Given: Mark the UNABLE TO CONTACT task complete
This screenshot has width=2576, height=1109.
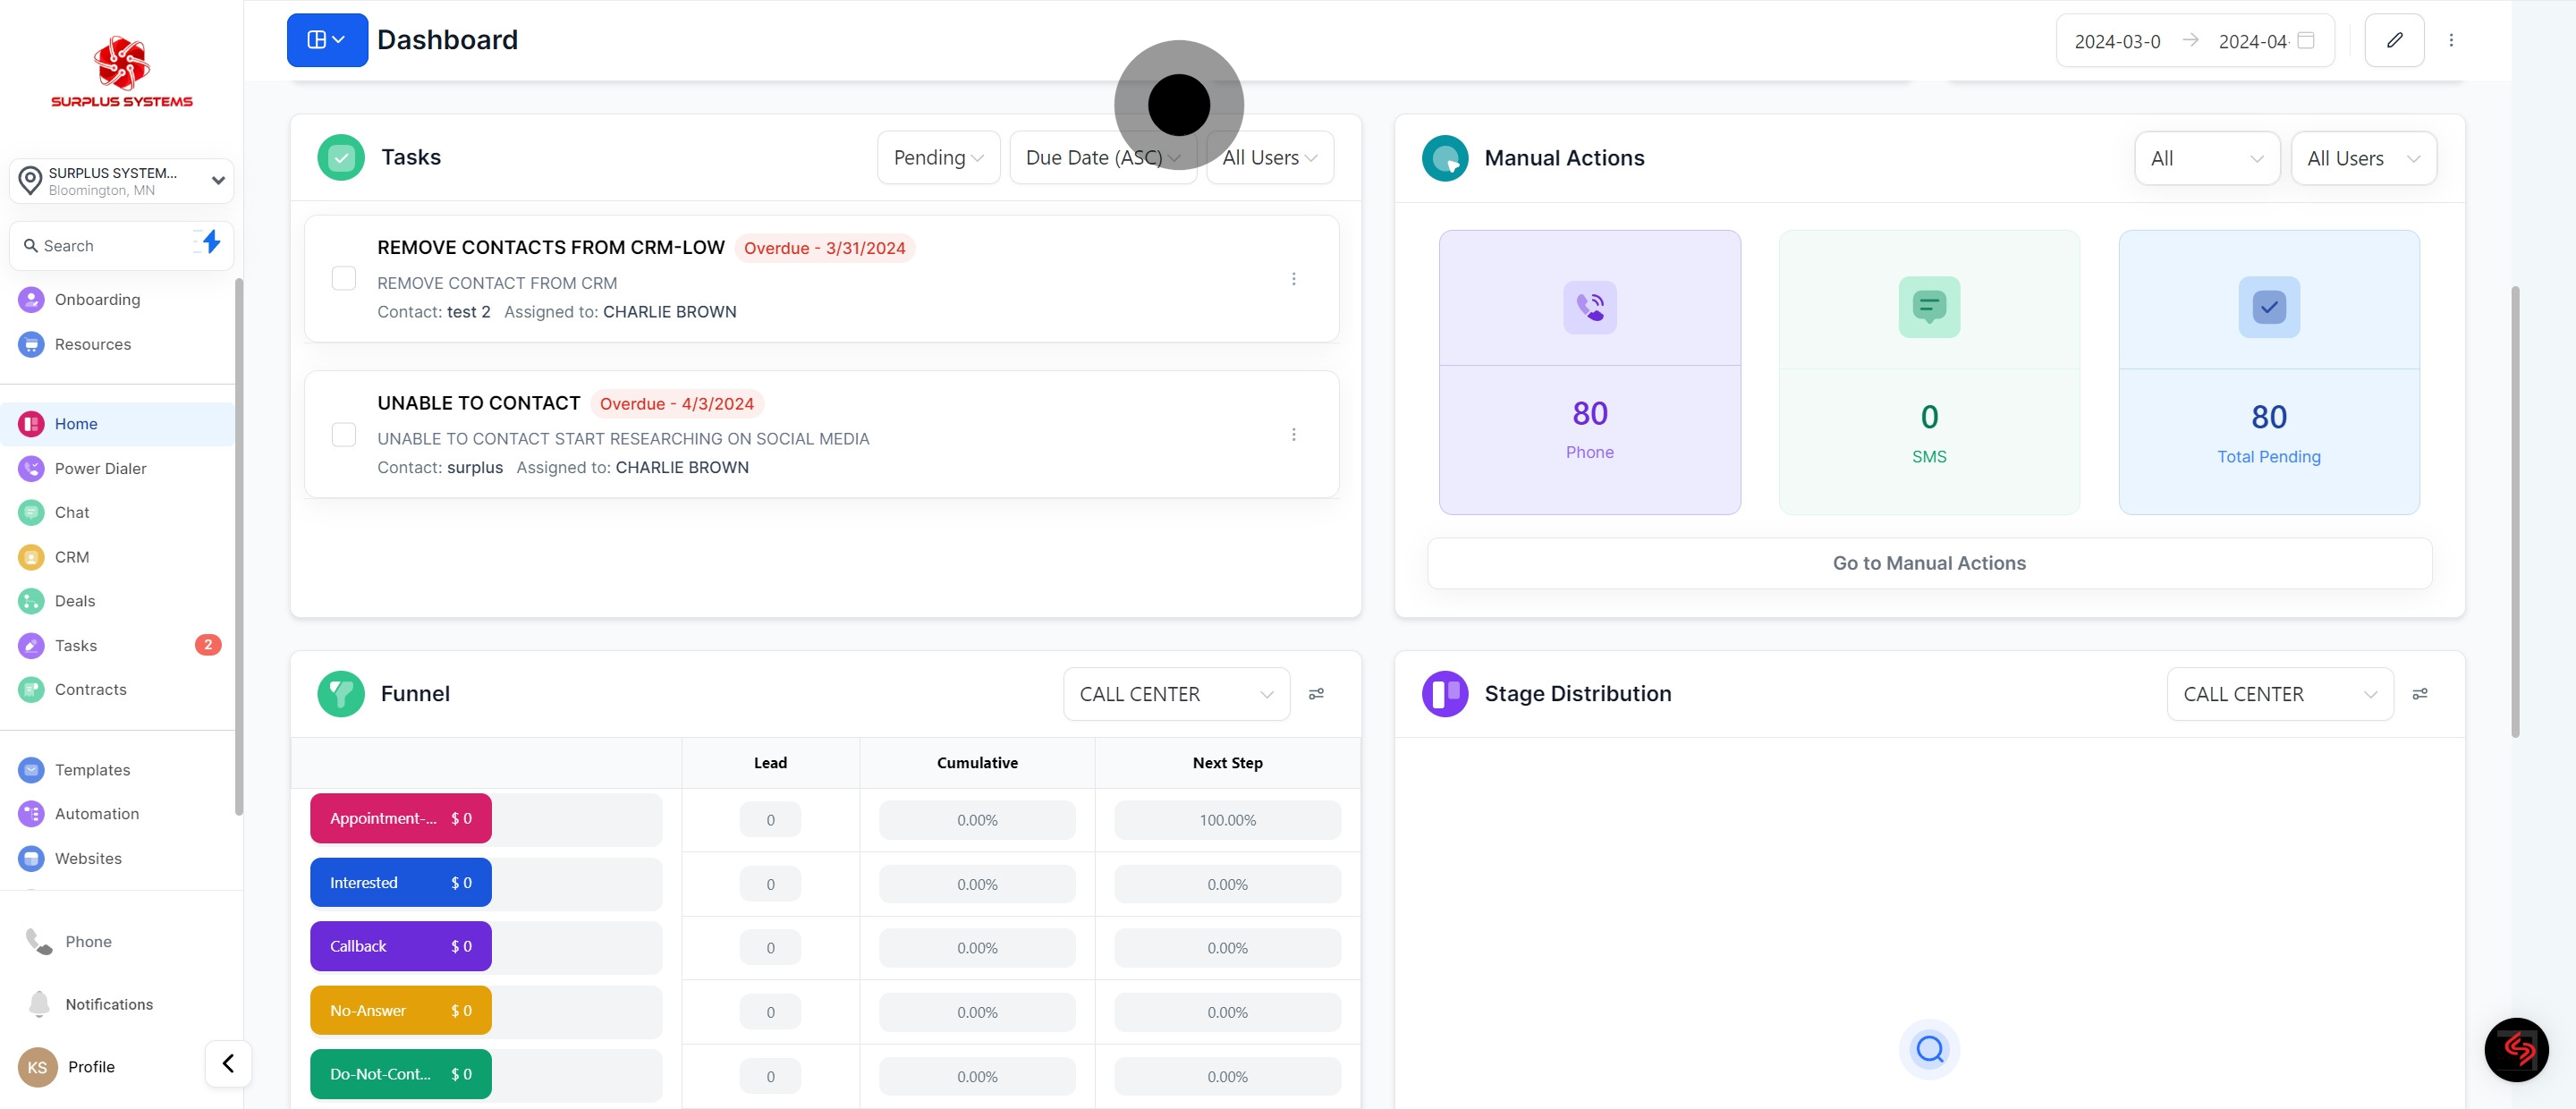Looking at the screenshot, I should point(343,435).
